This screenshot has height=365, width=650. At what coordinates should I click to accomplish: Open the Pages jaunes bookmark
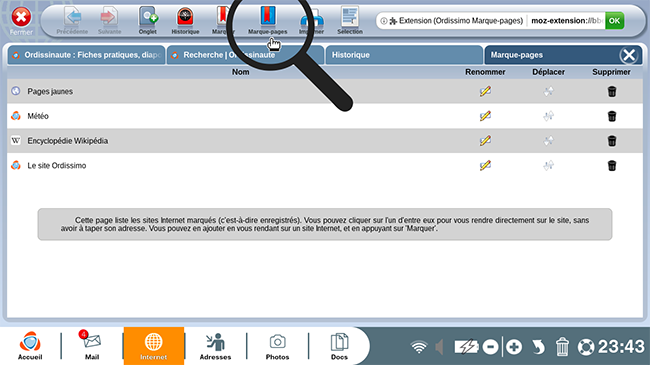click(50, 91)
